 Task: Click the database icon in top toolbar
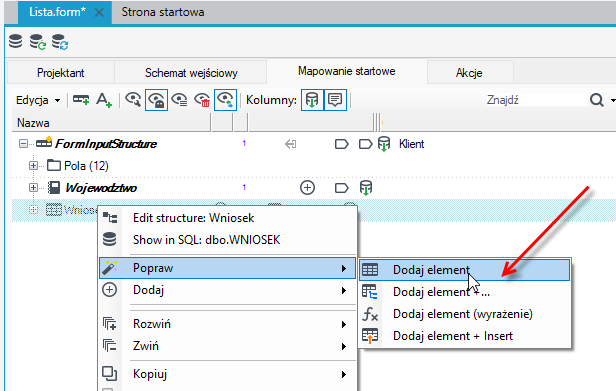point(16,41)
